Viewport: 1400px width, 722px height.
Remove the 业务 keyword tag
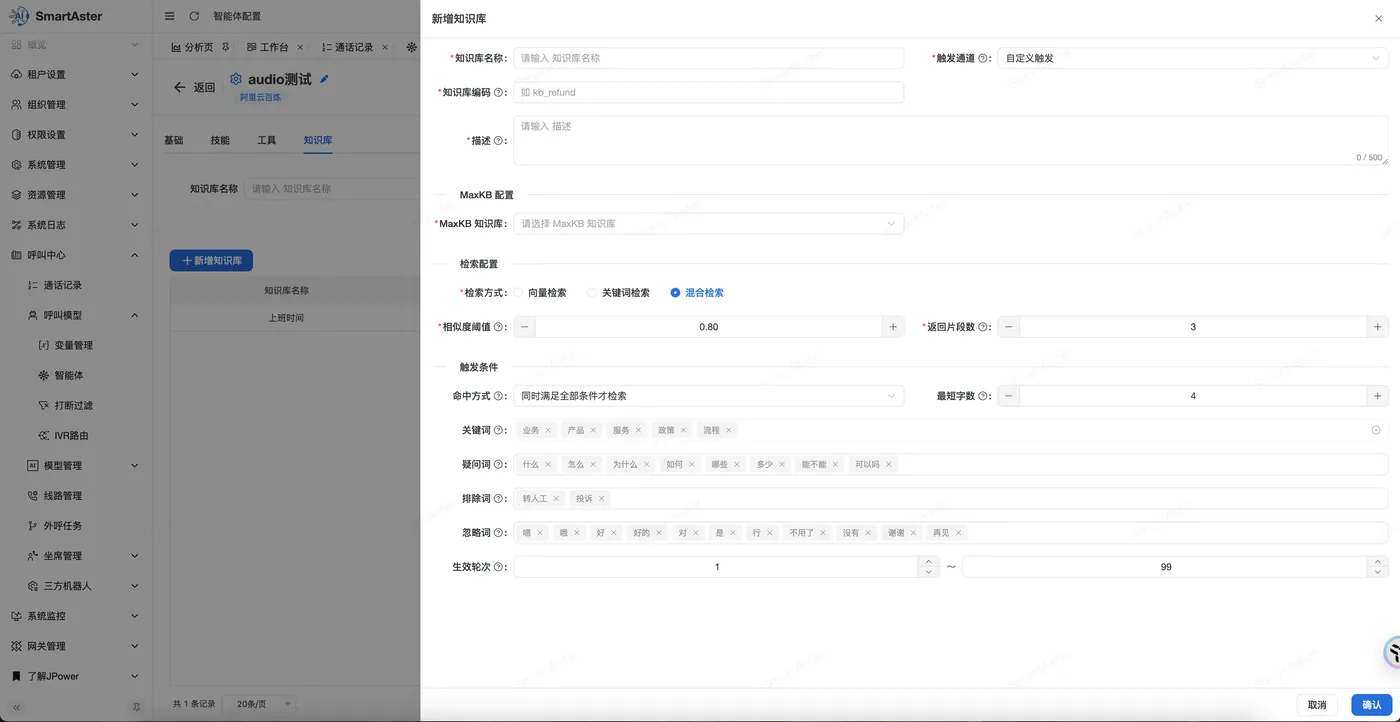pyautogui.click(x=548, y=430)
